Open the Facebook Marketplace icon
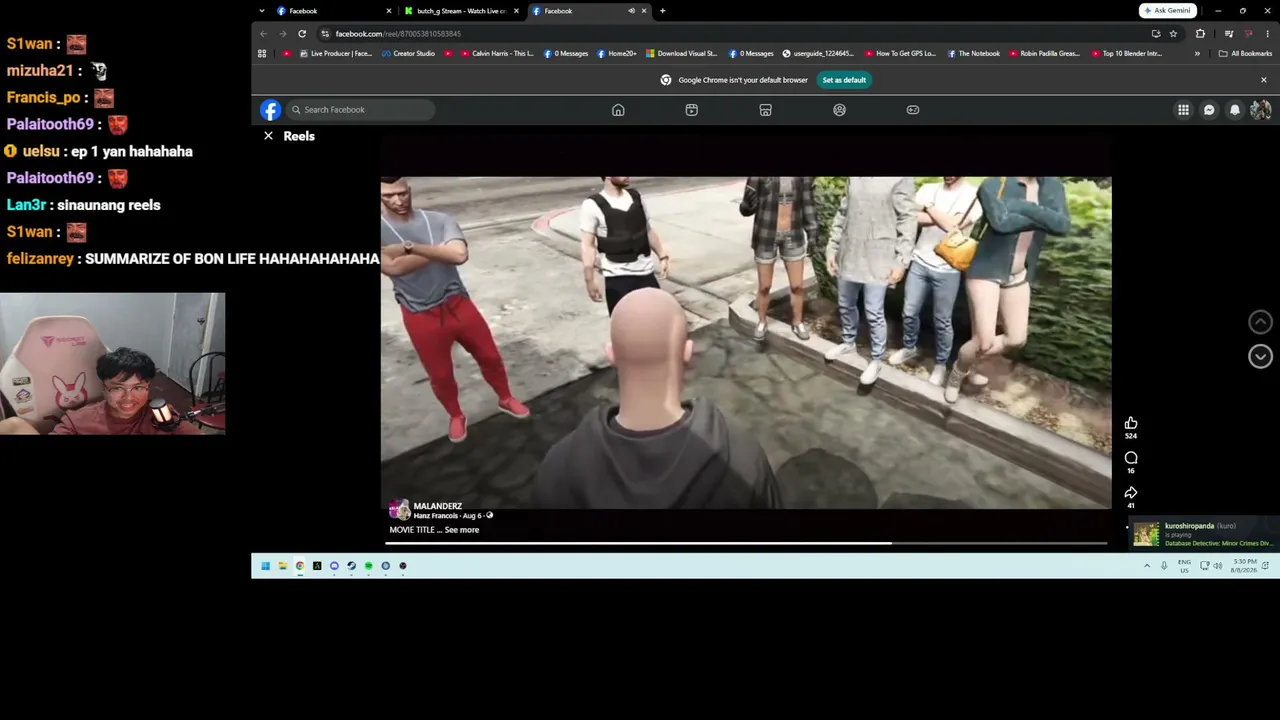Viewport: 1280px width, 720px height. point(766,110)
